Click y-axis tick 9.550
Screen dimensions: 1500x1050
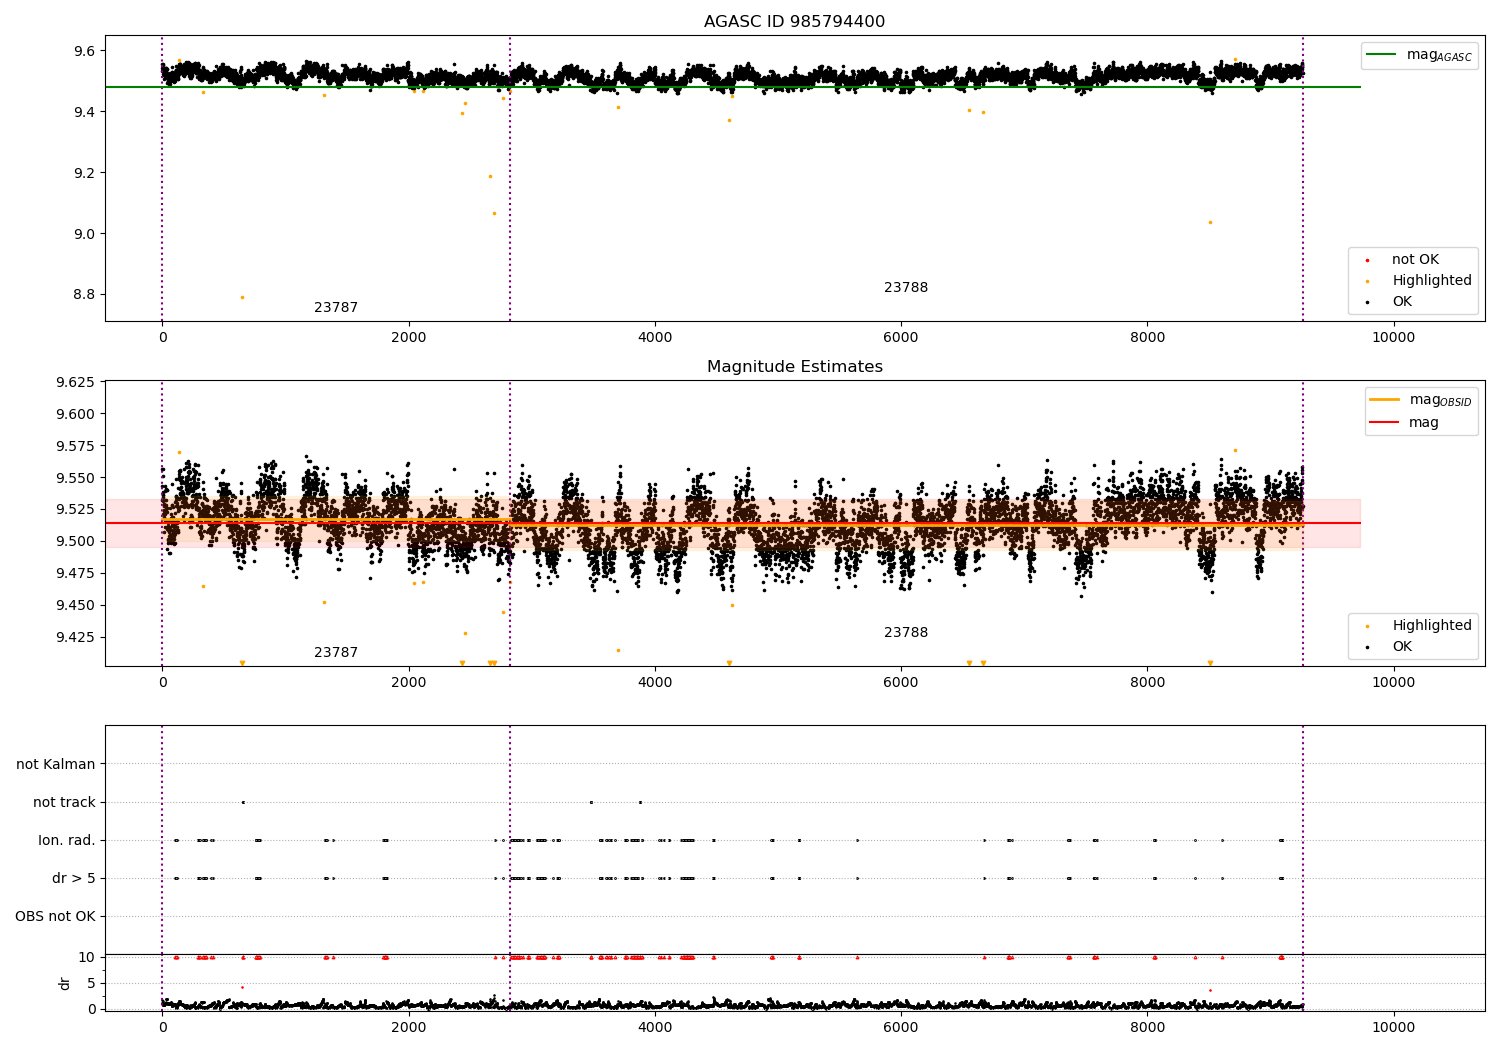coord(75,478)
